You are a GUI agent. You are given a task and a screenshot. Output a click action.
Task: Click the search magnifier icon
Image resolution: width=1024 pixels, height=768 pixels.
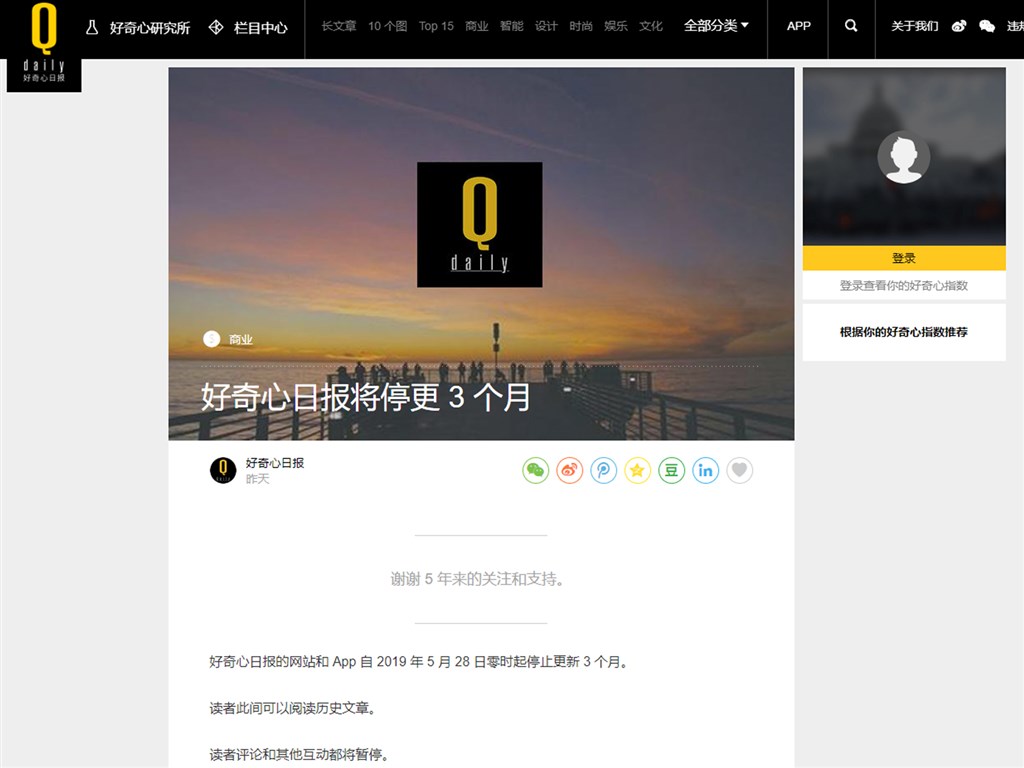(x=851, y=25)
